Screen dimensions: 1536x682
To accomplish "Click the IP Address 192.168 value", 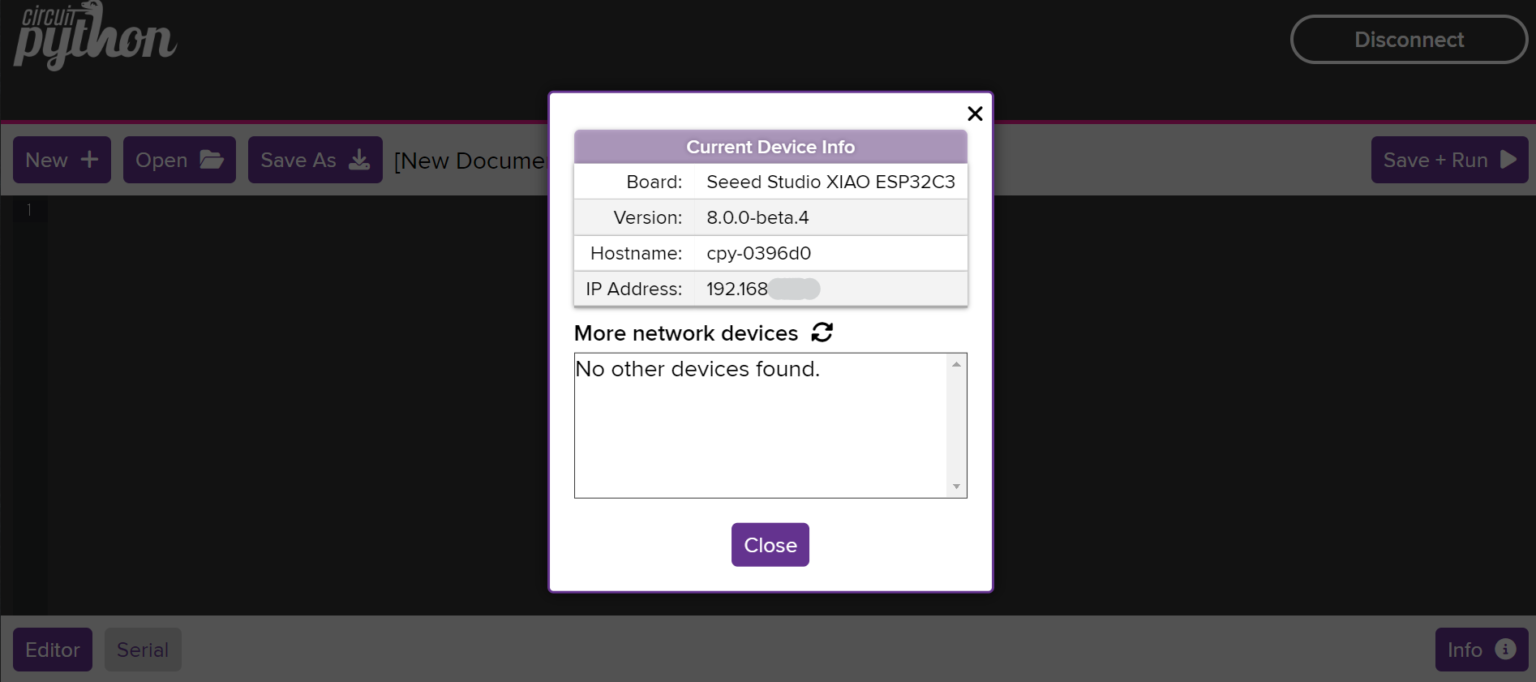I will 737,290.
